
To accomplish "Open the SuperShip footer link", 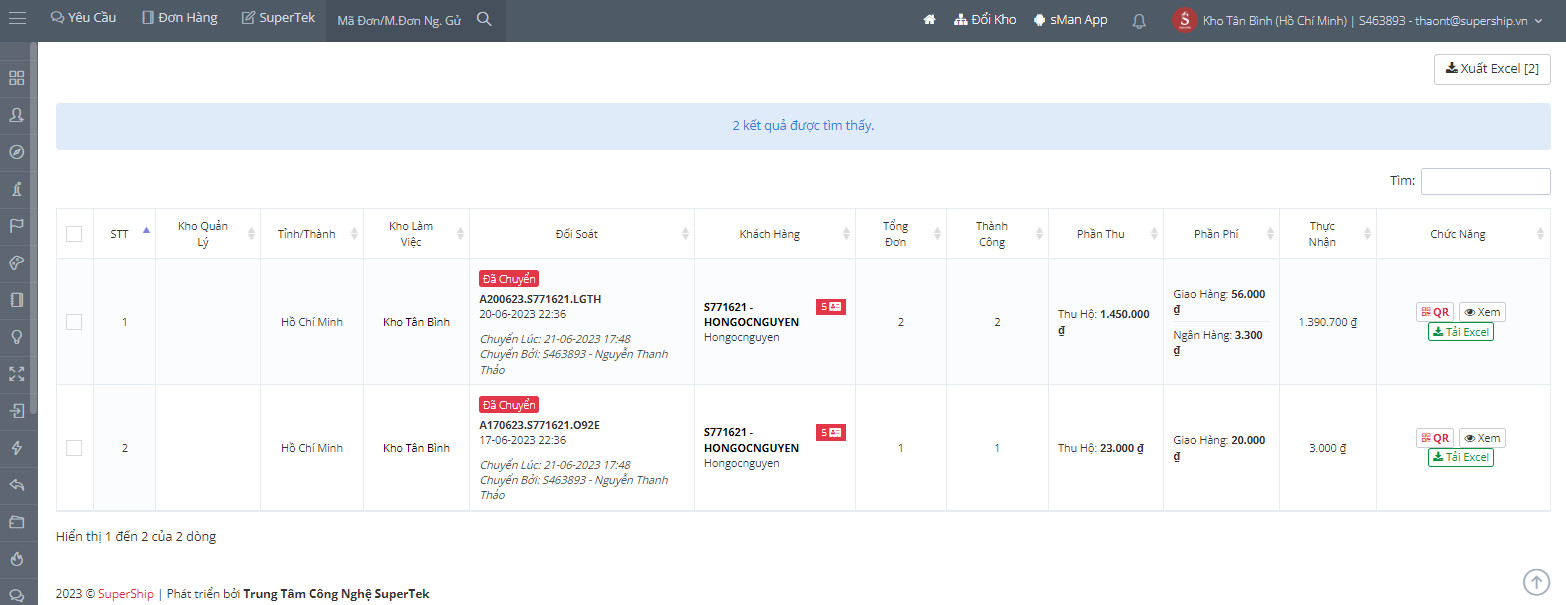I will click(126, 594).
